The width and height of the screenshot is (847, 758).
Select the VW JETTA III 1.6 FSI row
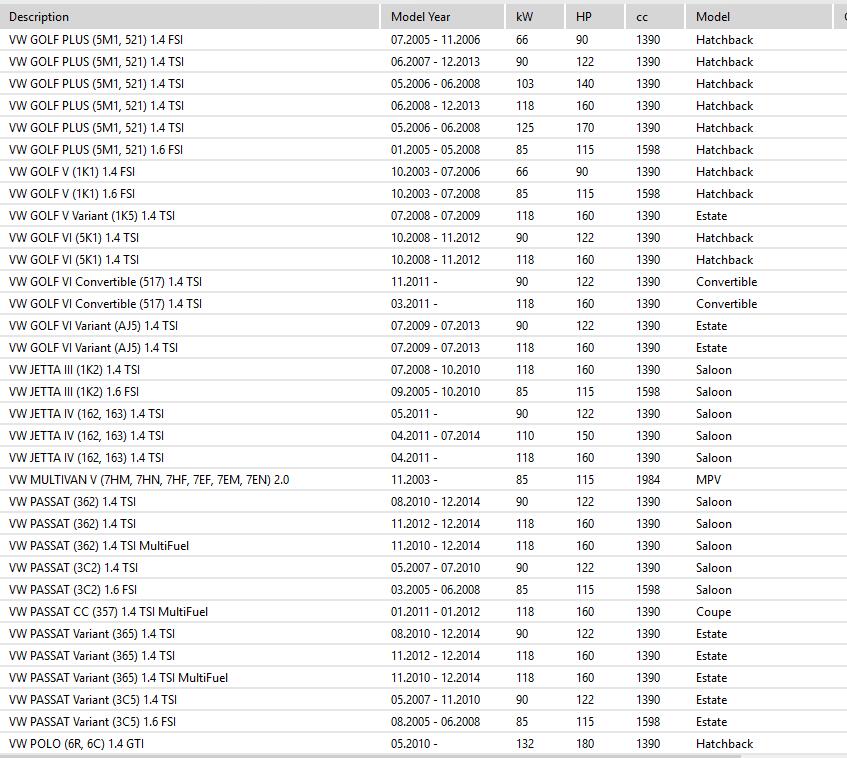tap(74, 392)
